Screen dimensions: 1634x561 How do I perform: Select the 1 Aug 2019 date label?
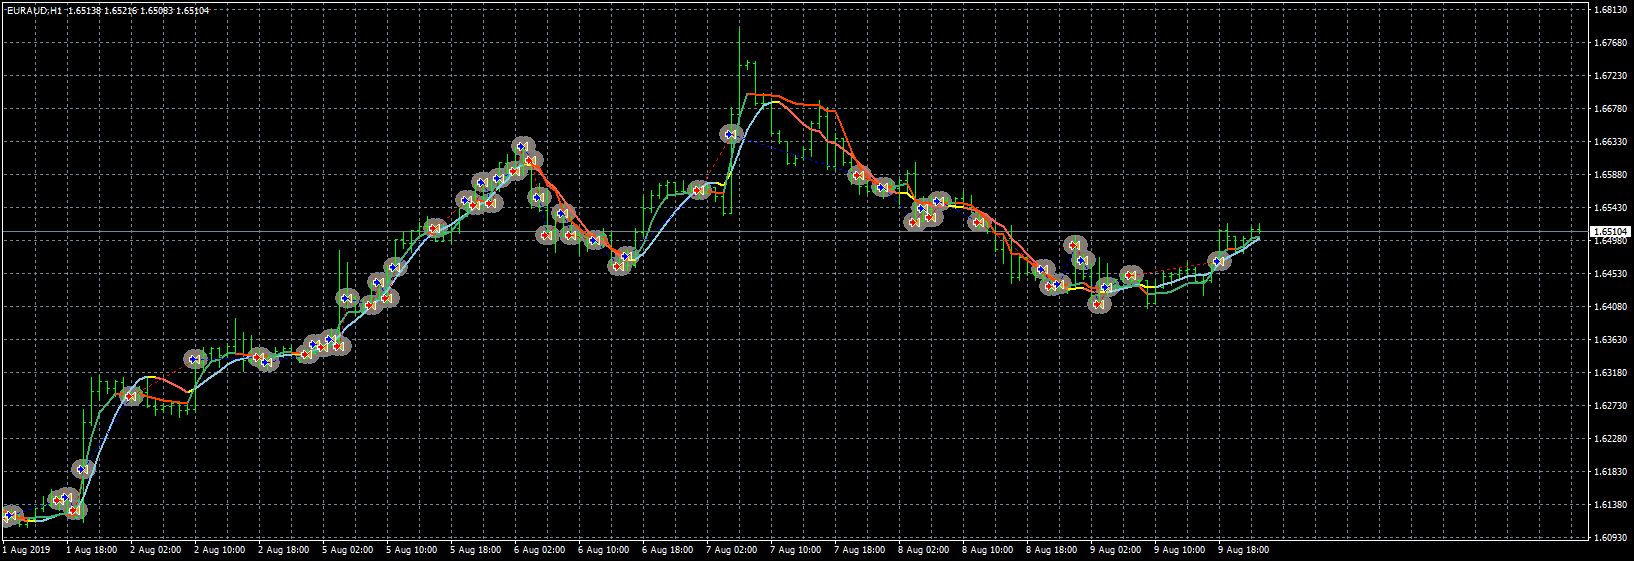[27, 549]
